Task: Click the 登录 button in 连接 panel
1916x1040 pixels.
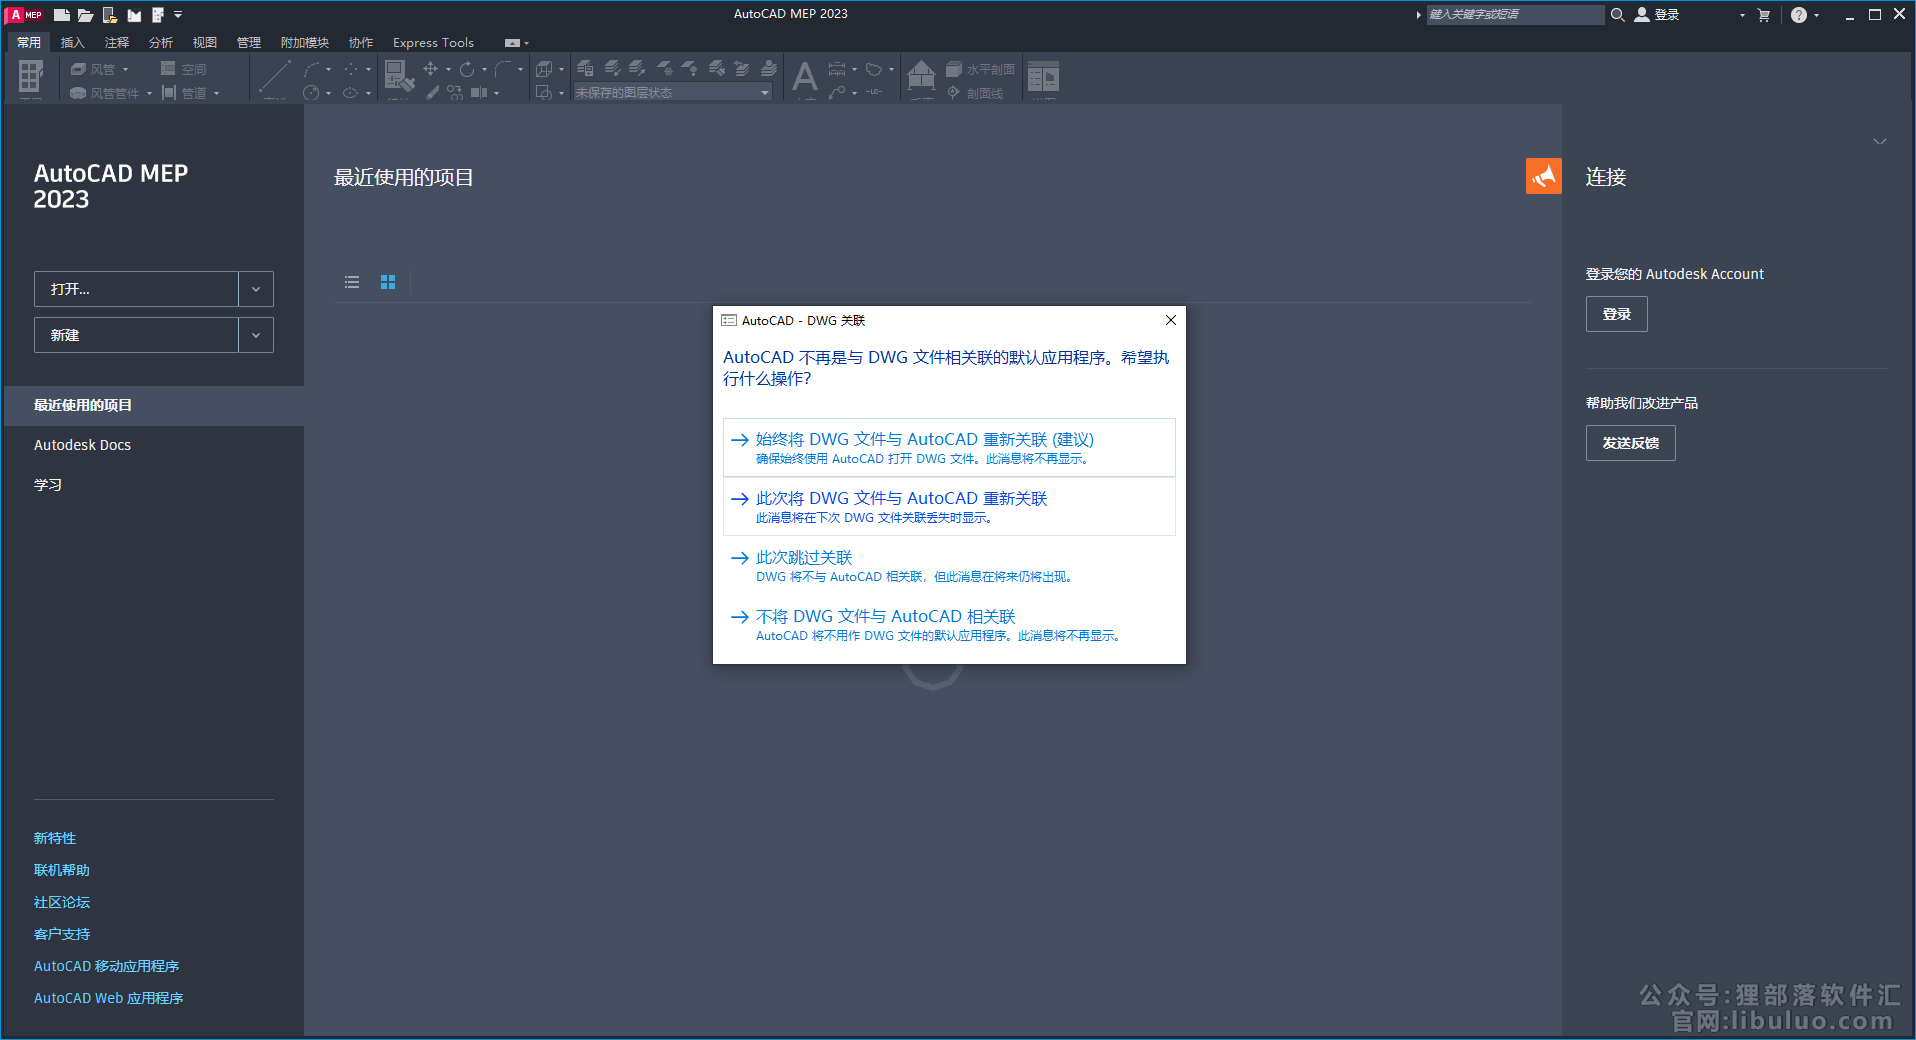Action: pyautogui.click(x=1616, y=314)
